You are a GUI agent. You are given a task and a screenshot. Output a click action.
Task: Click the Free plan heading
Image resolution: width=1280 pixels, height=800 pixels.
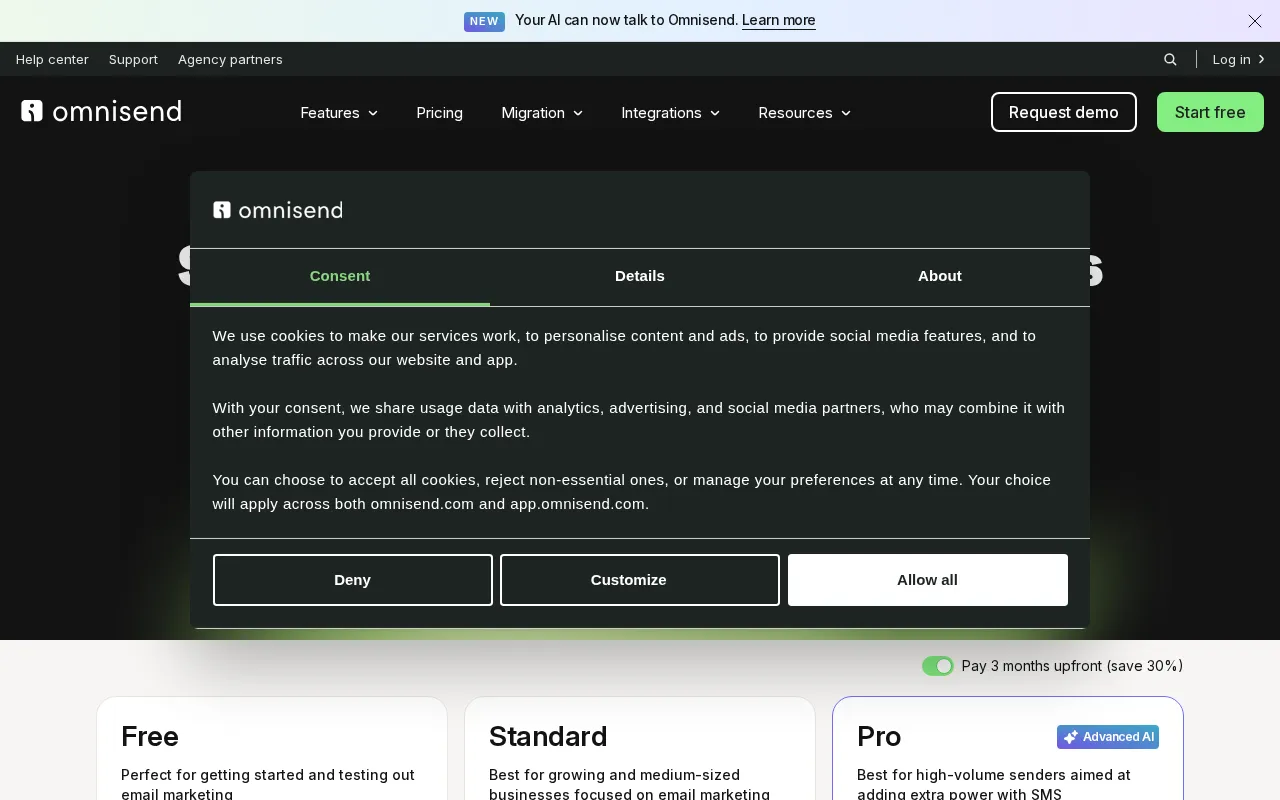150,736
